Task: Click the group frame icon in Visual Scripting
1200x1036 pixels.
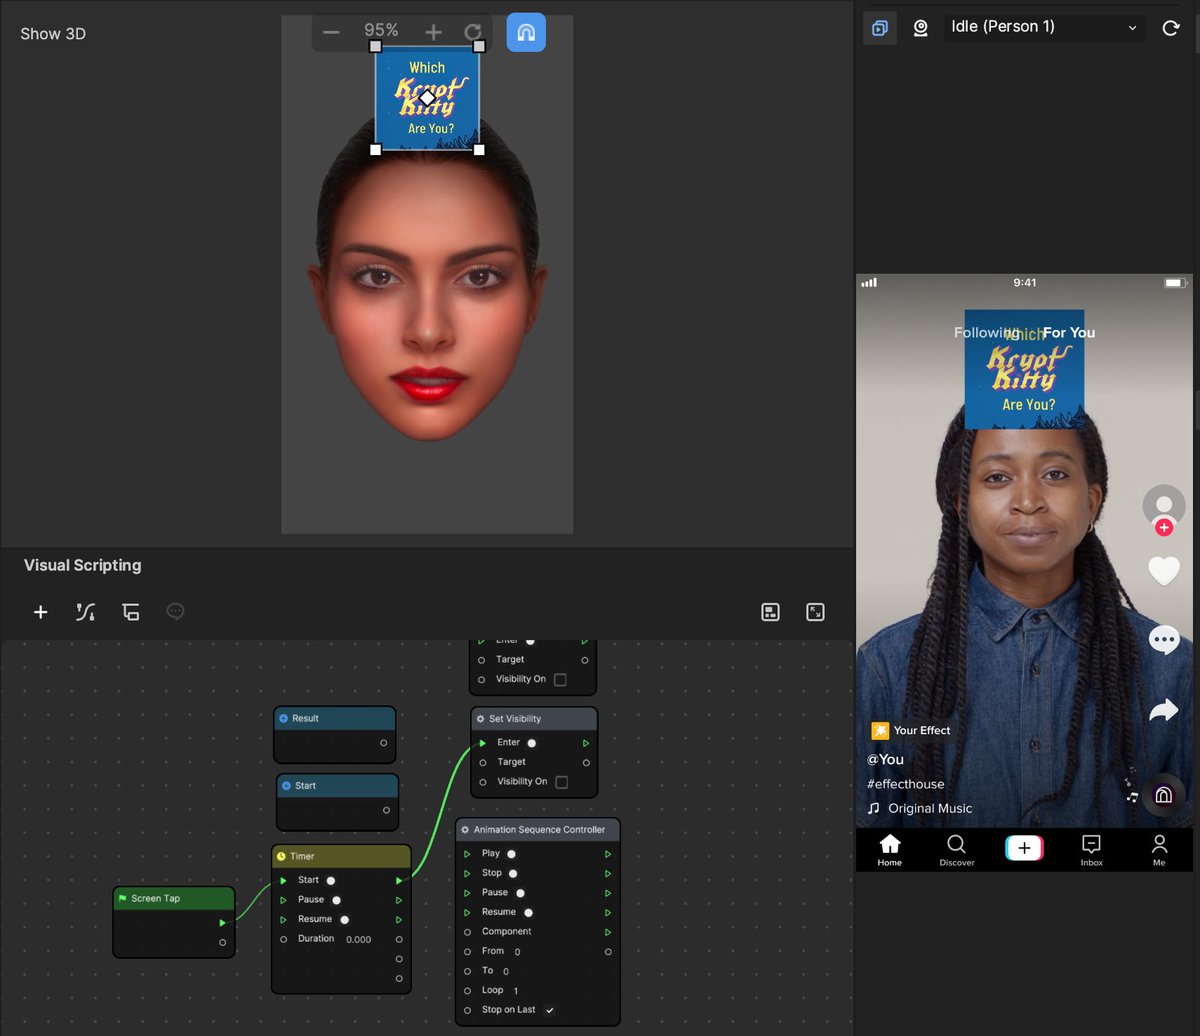Action: (130, 612)
